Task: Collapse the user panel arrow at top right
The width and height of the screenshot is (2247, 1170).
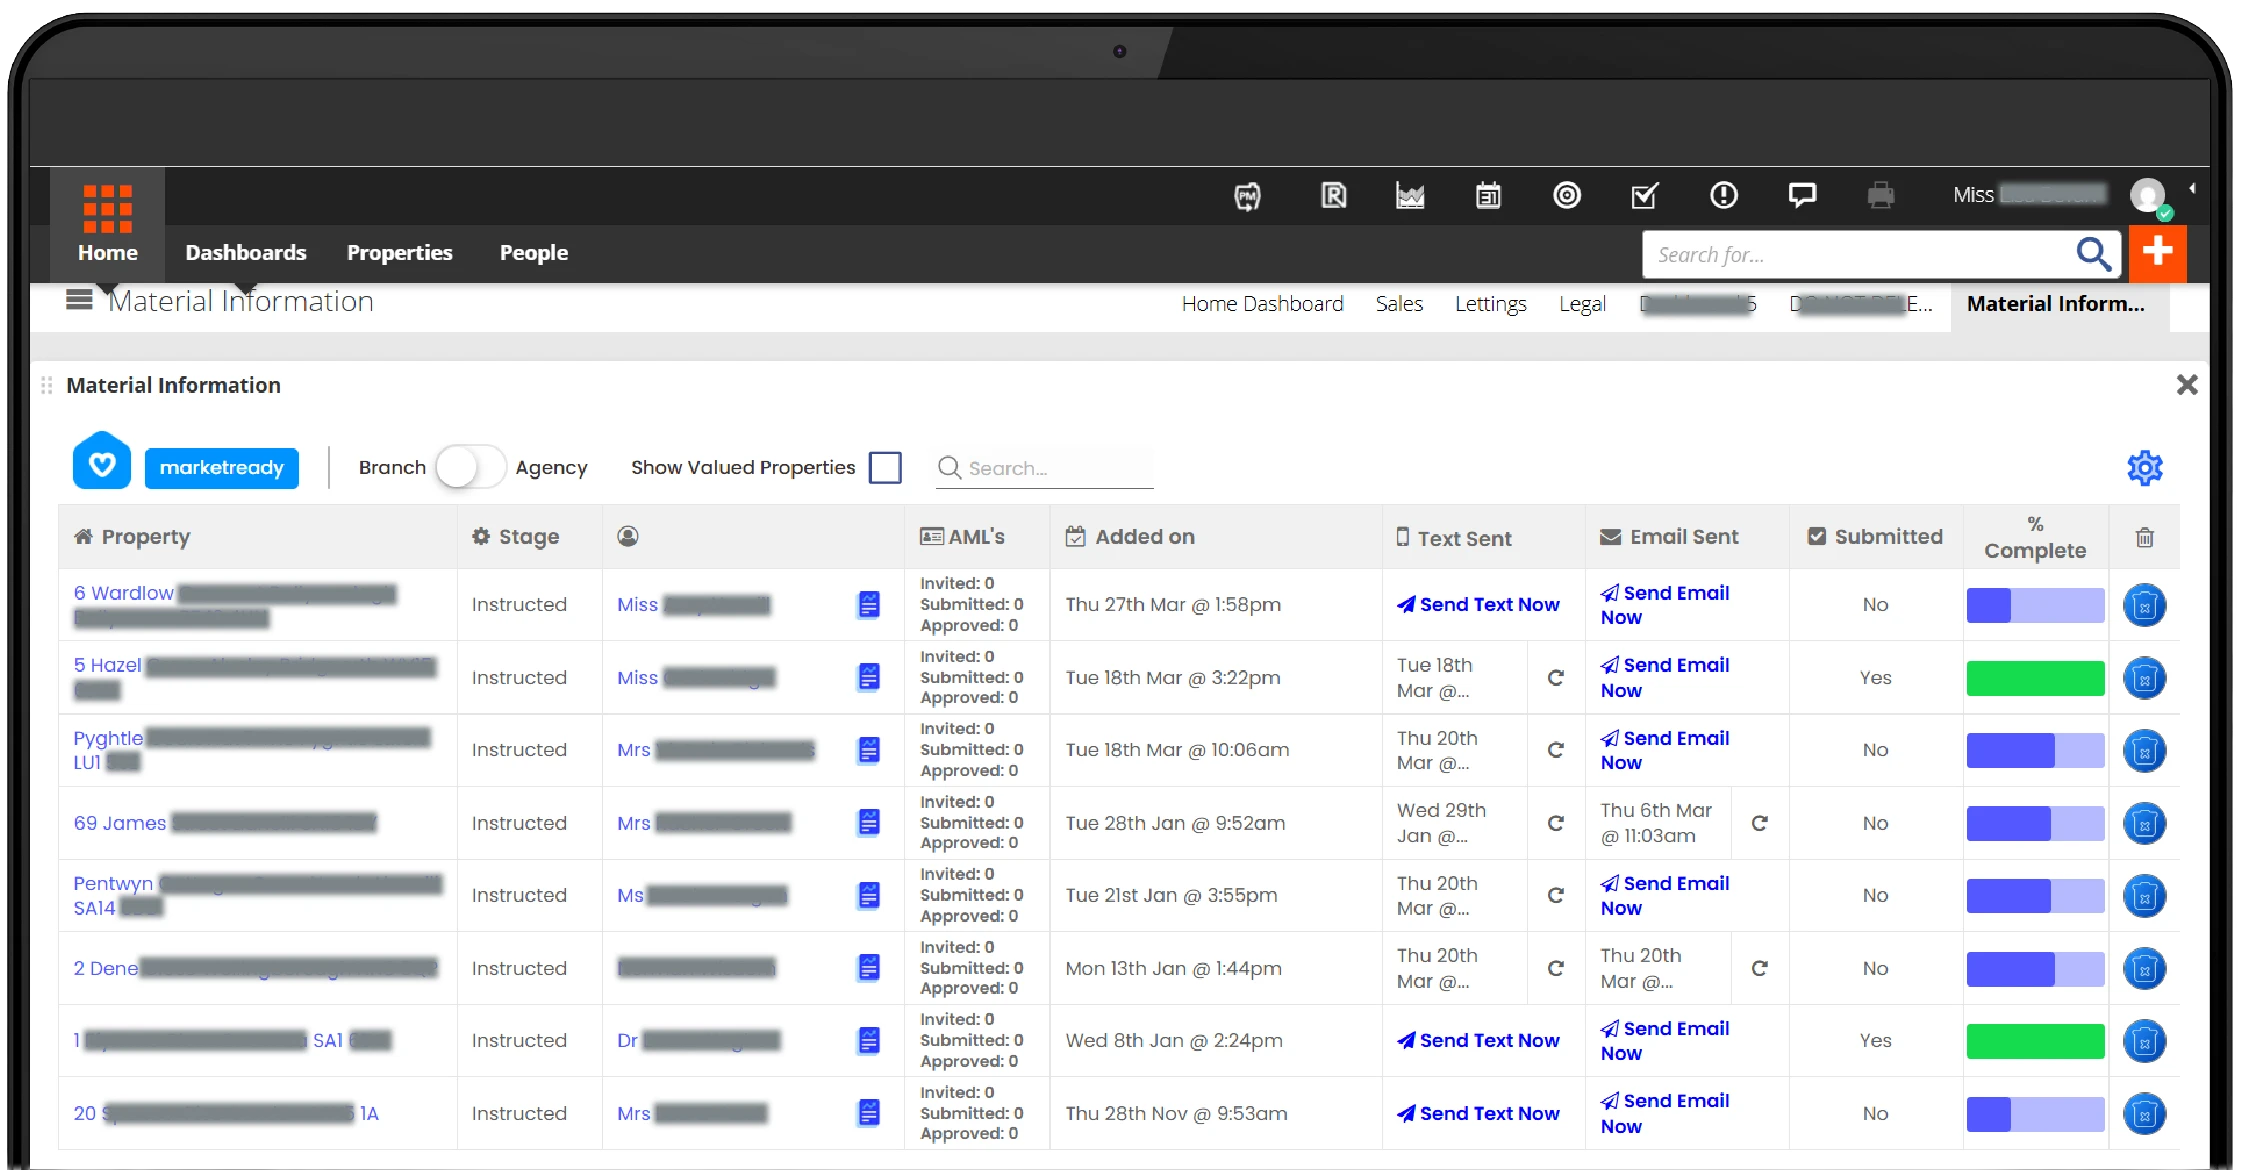Action: 2192,189
